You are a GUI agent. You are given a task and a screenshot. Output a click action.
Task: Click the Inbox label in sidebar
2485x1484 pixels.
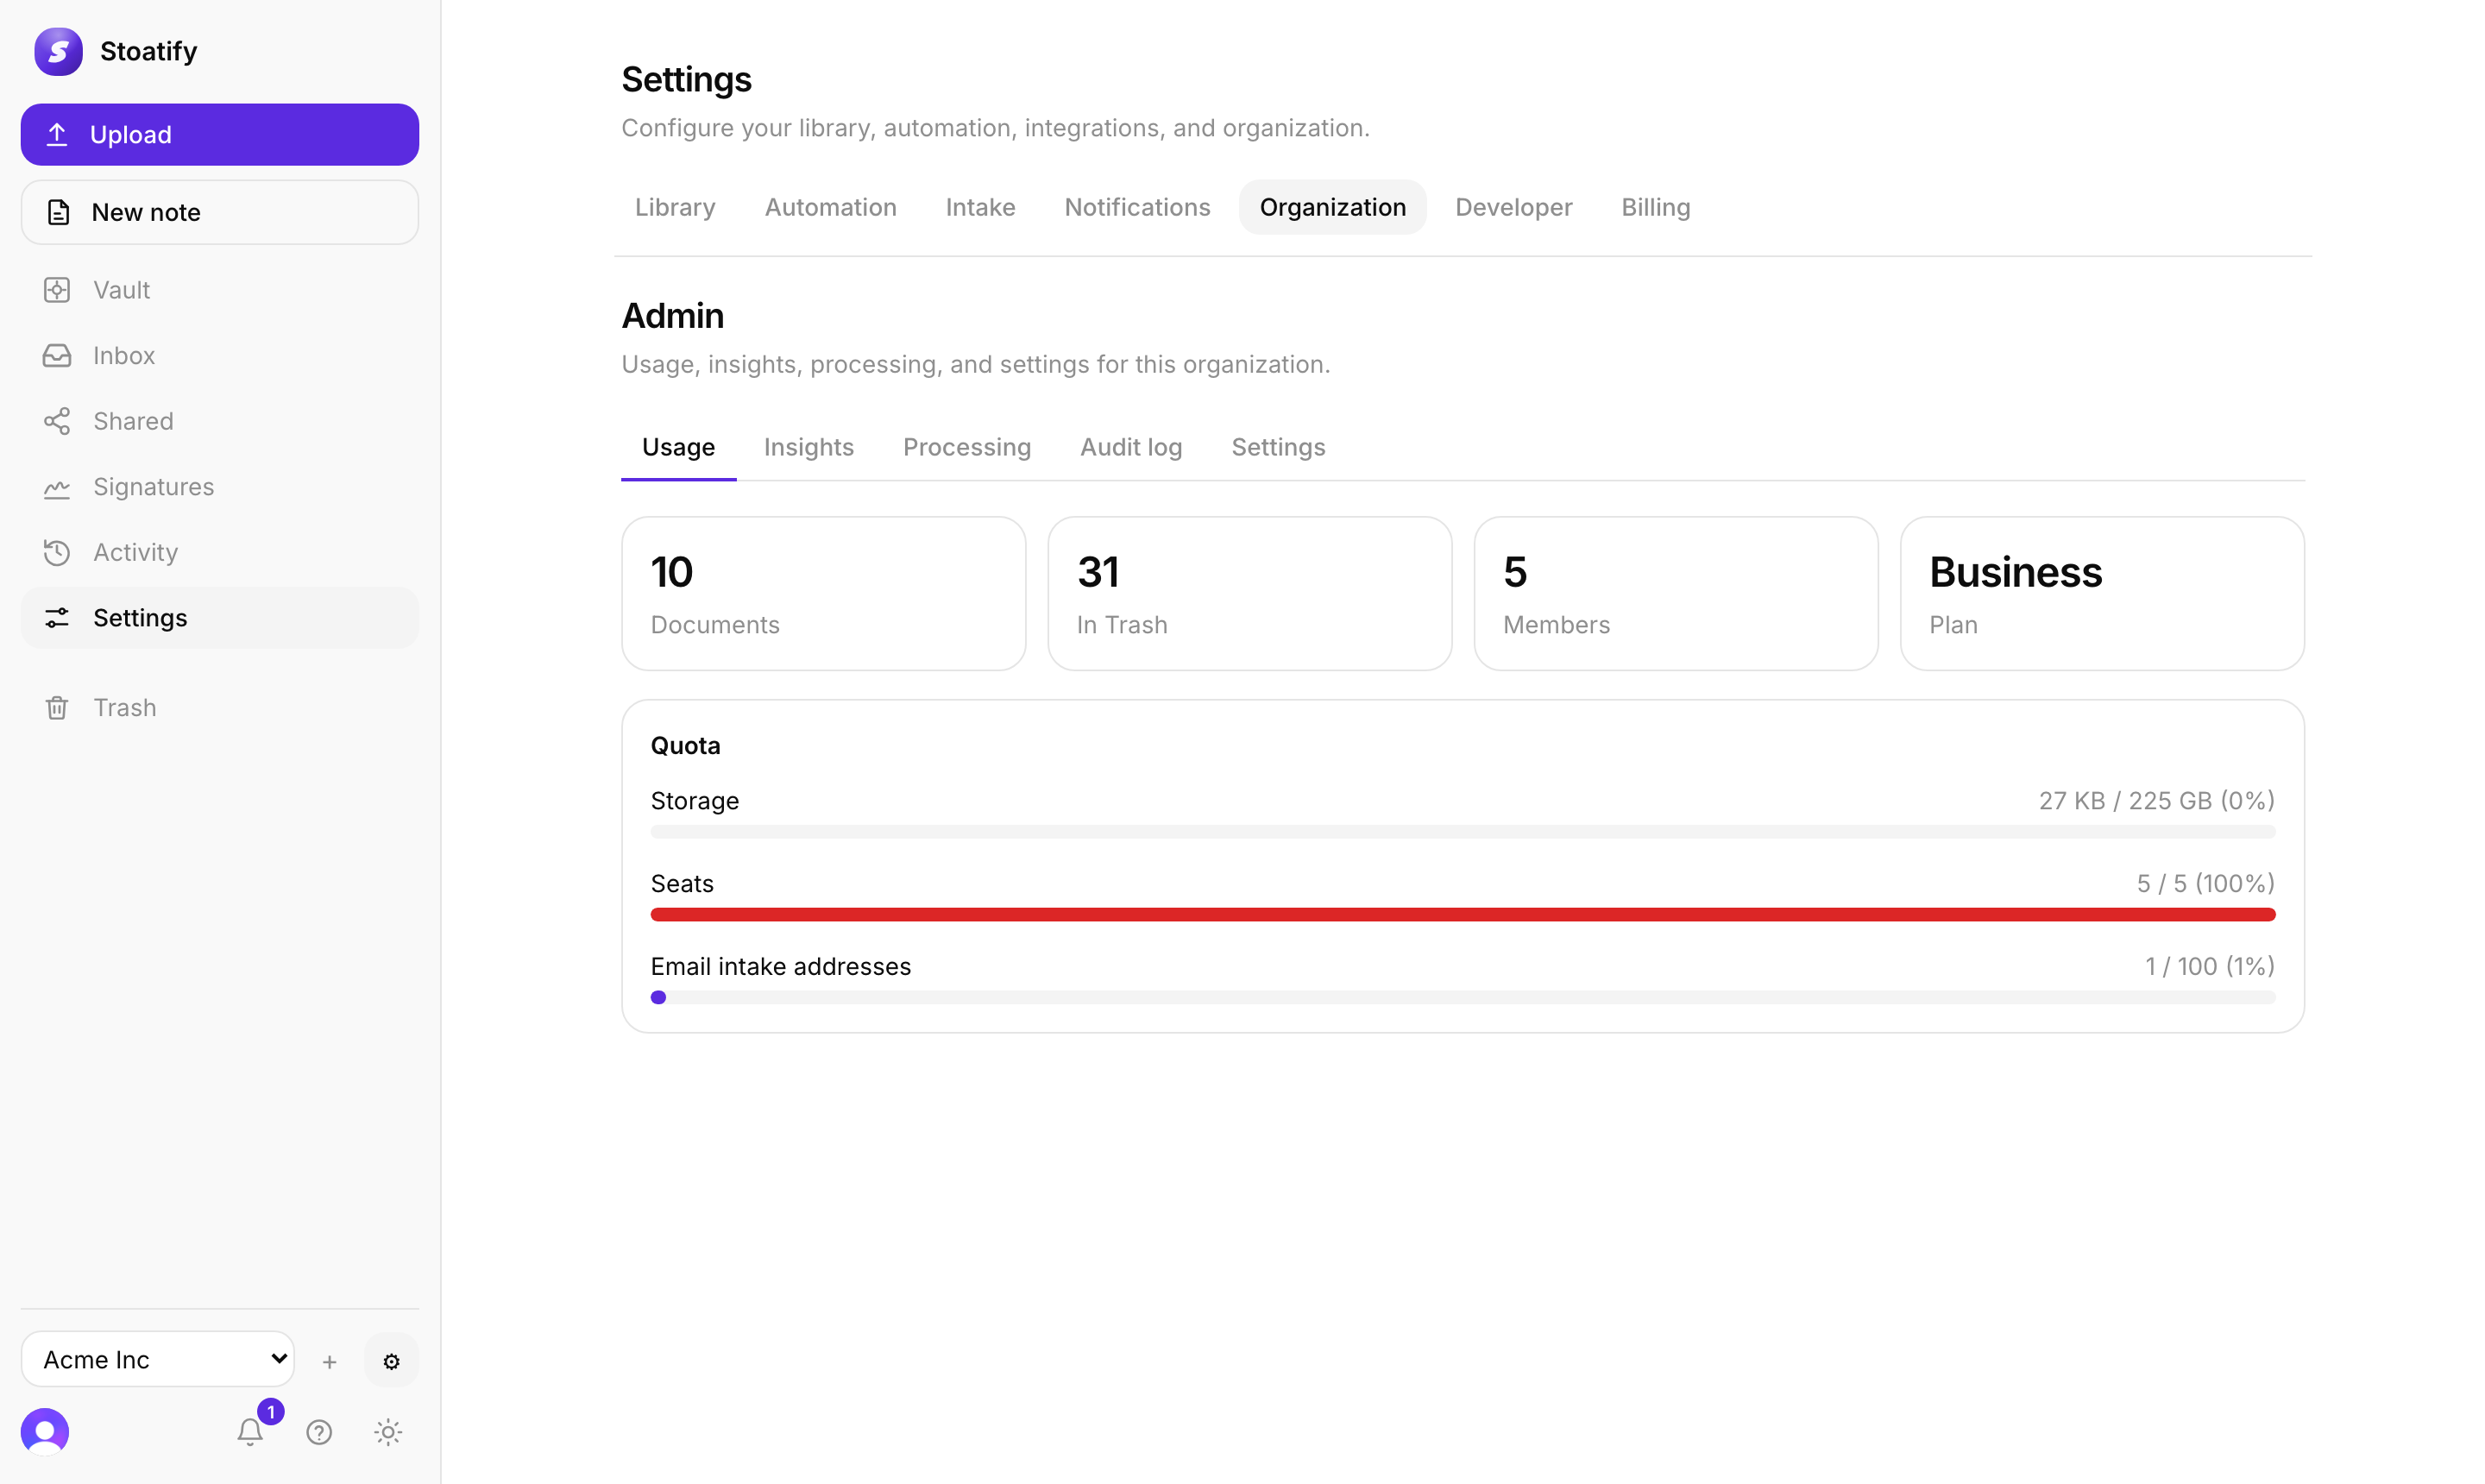tap(124, 356)
